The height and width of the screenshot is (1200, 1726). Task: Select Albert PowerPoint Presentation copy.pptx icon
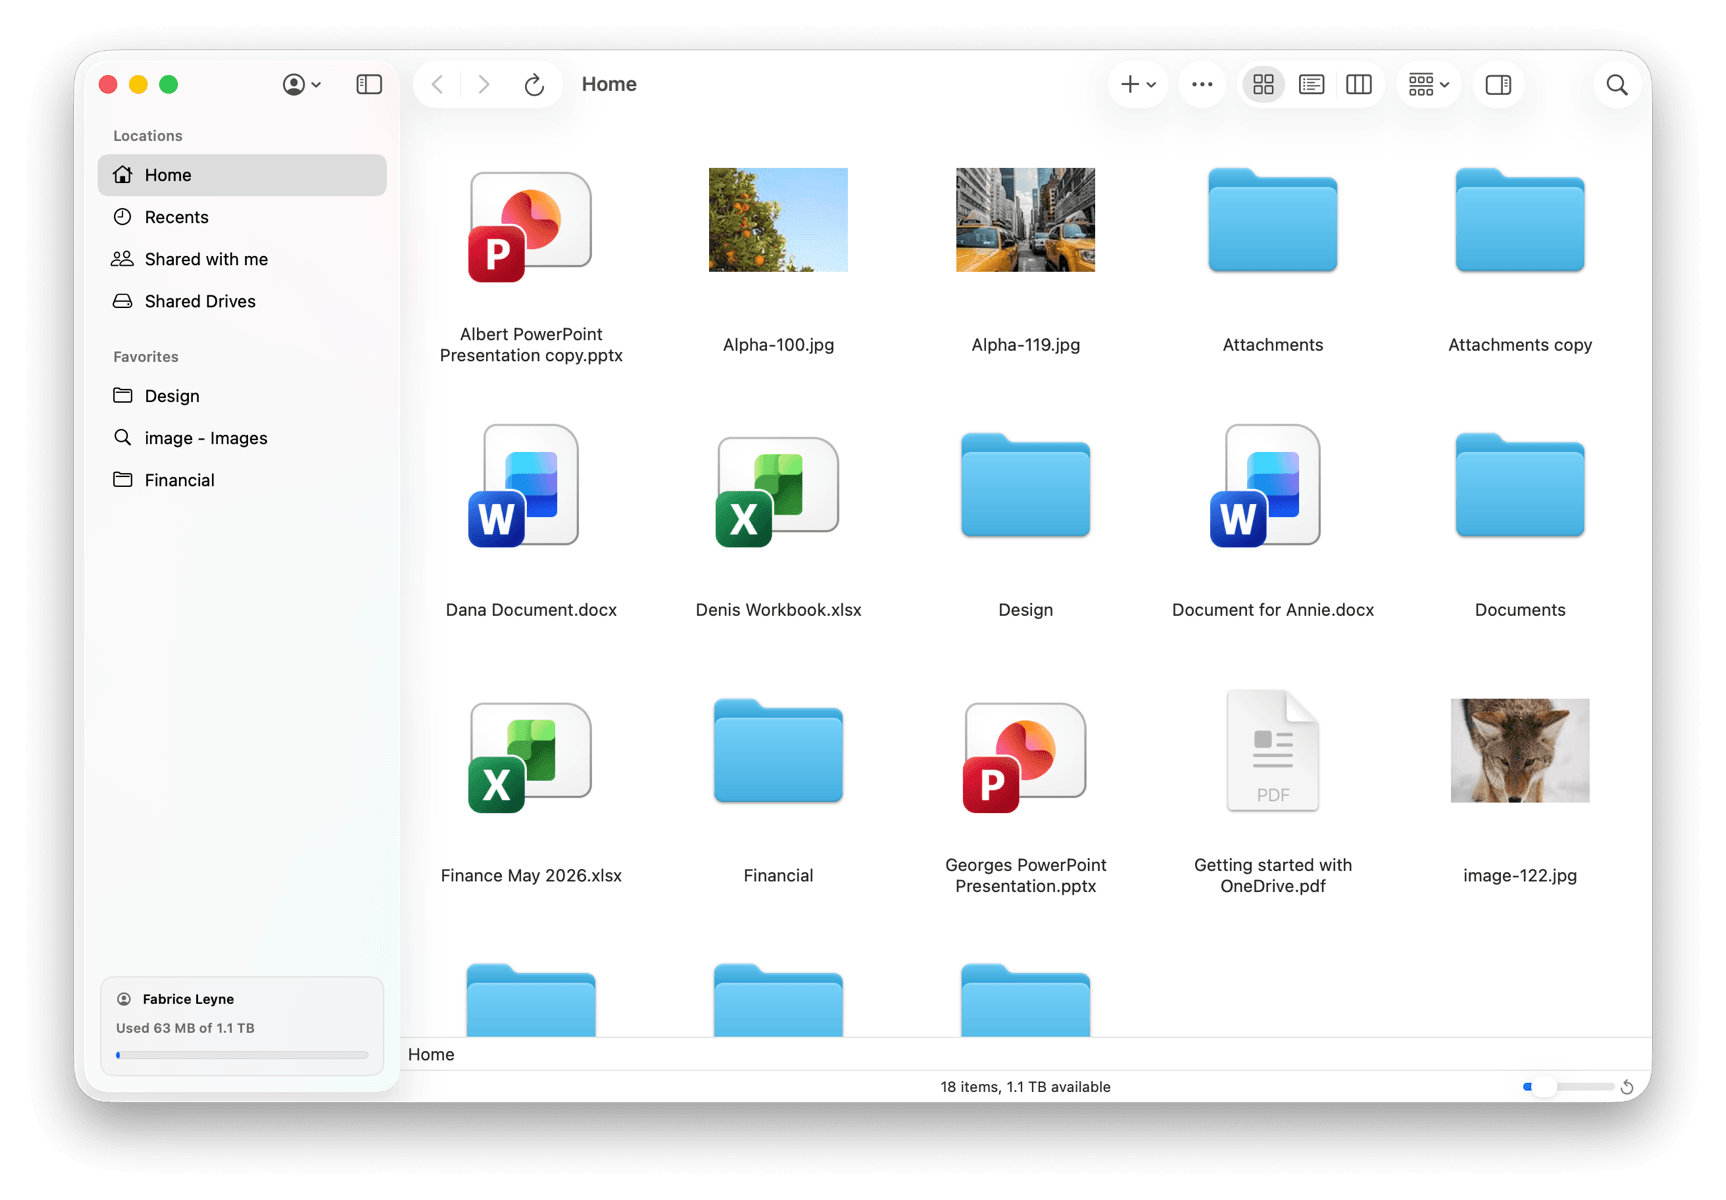(530, 226)
